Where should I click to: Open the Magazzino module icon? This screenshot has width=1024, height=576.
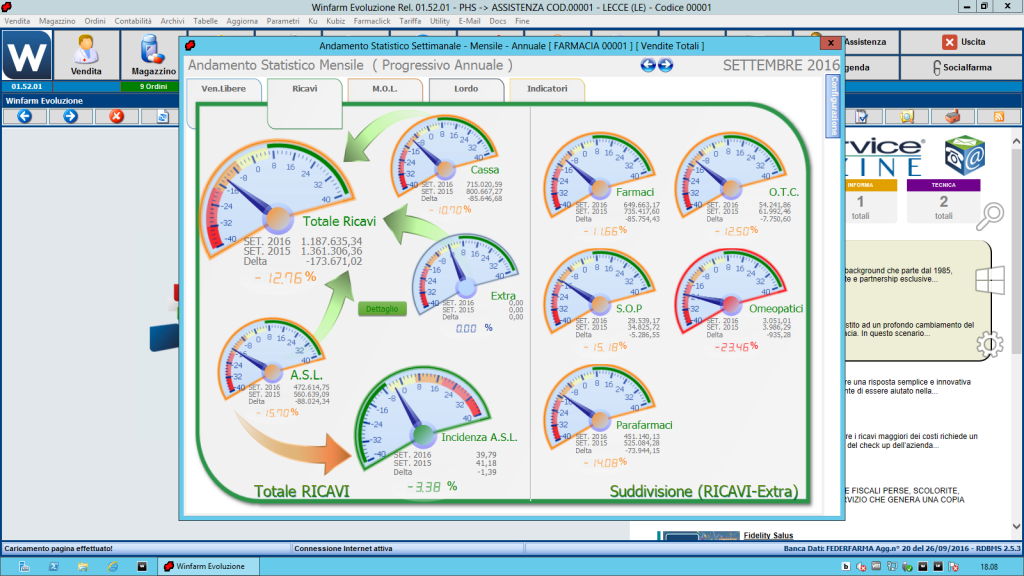point(153,55)
